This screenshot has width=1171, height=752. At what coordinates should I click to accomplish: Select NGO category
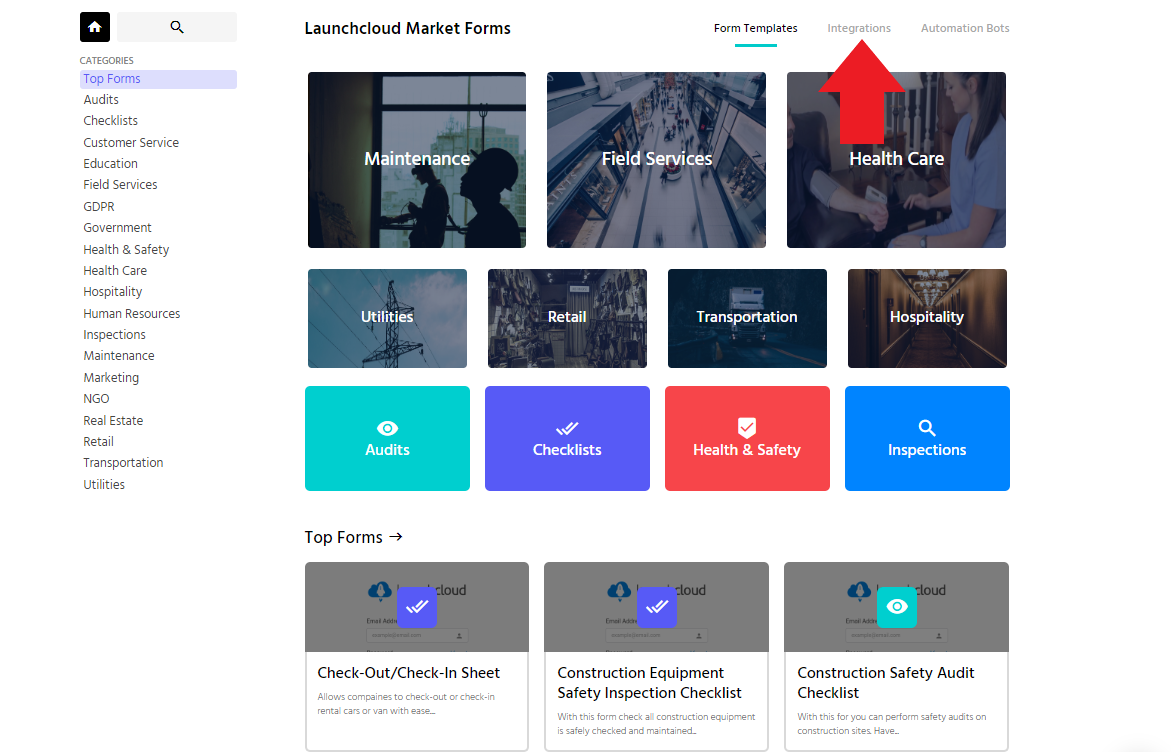click(x=96, y=399)
